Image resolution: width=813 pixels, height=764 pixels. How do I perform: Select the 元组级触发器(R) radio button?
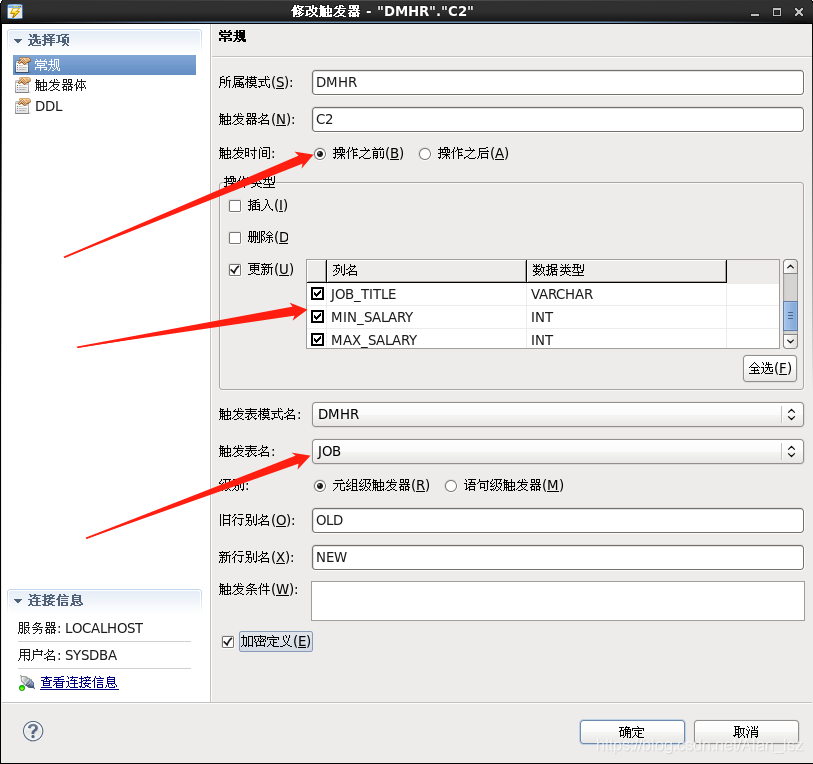click(320, 485)
